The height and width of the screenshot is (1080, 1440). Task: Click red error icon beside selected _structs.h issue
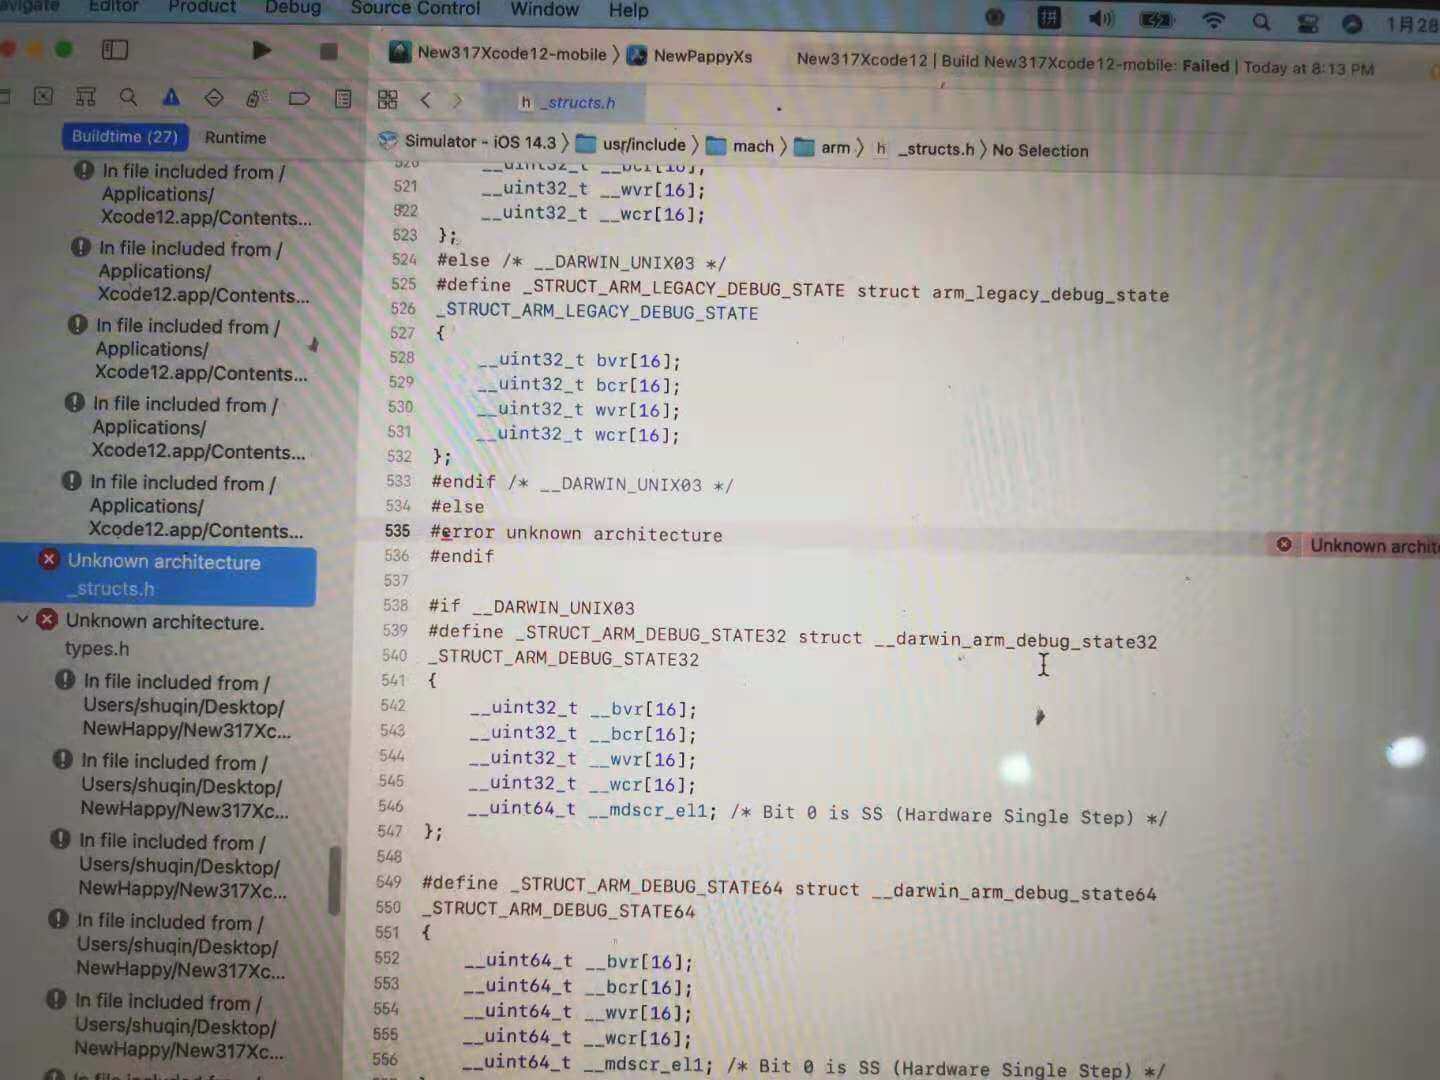click(x=48, y=559)
